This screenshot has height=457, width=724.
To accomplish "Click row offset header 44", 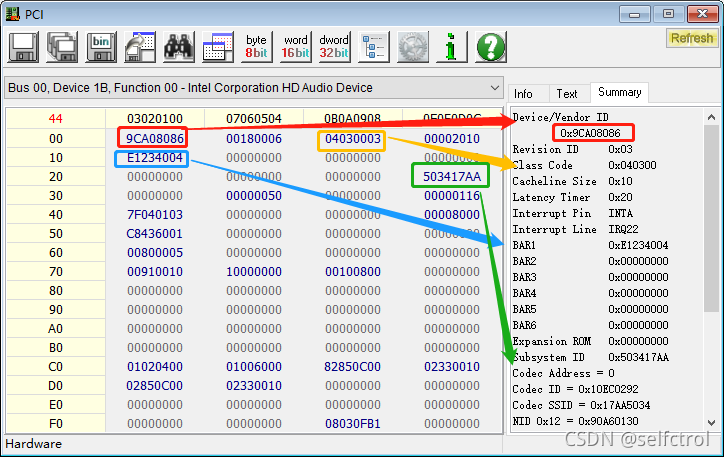I will pyautogui.click(x=55, y=119).
